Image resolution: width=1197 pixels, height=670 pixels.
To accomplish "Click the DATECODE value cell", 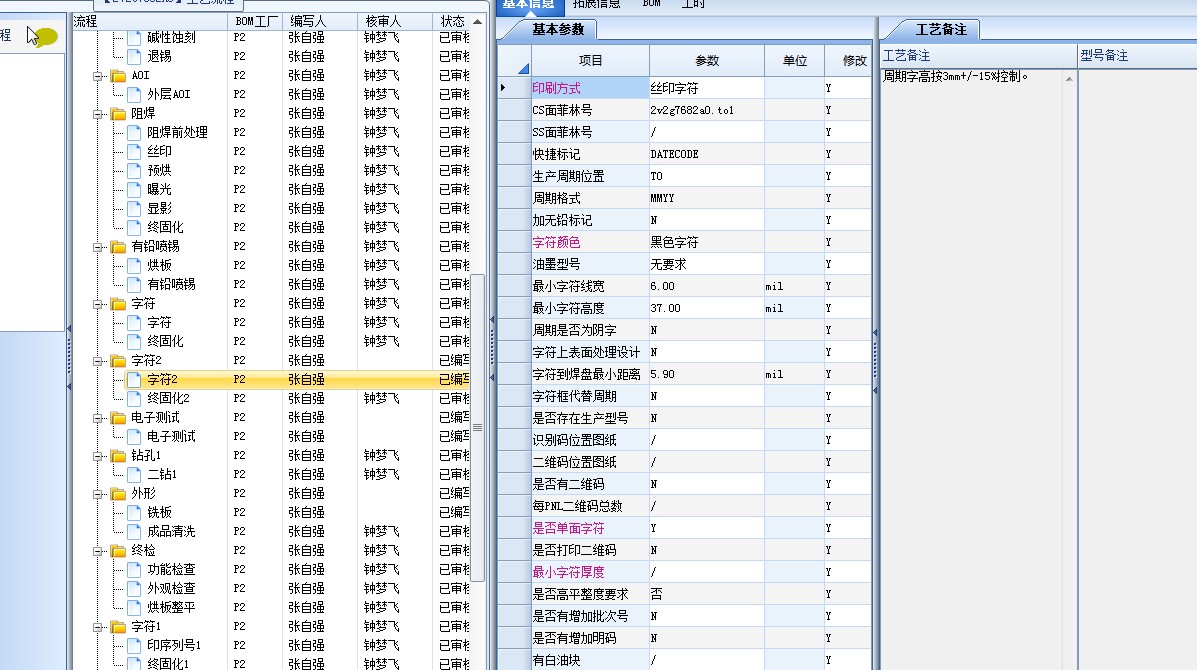I will point(706,154).
